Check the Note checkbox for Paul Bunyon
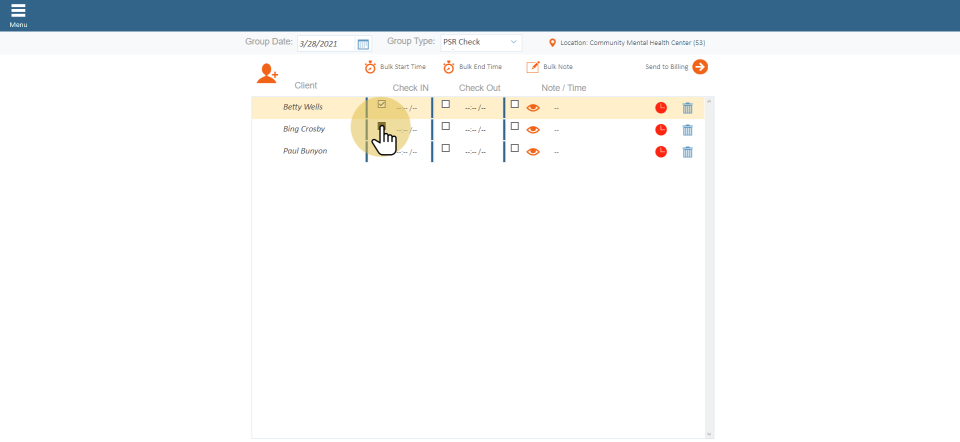This screenshot has width=960, height=442. coord(515,148)
